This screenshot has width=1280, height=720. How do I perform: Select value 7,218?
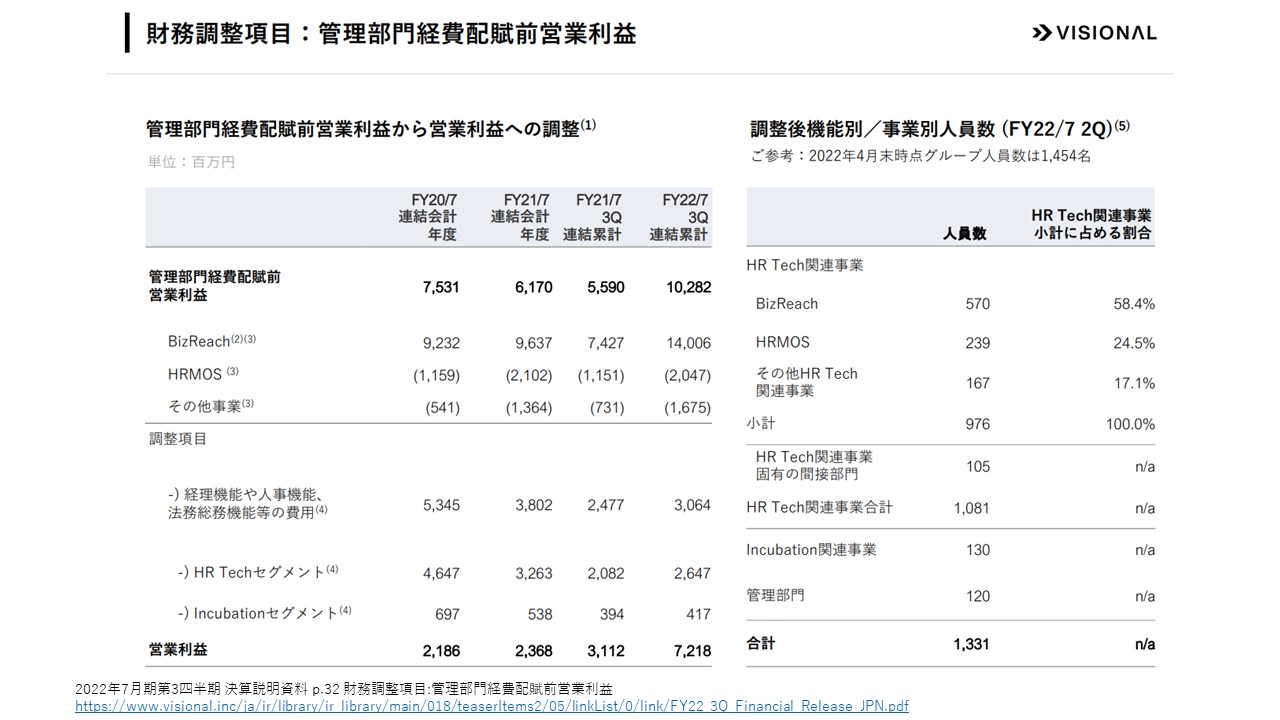click(692, 651)
